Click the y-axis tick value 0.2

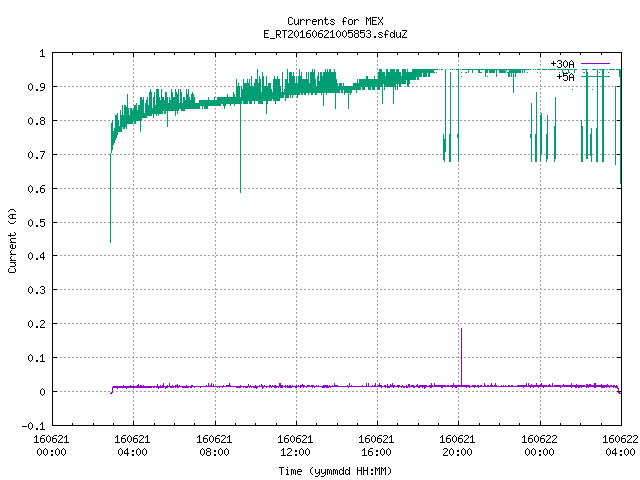click(x=36, y=324)
